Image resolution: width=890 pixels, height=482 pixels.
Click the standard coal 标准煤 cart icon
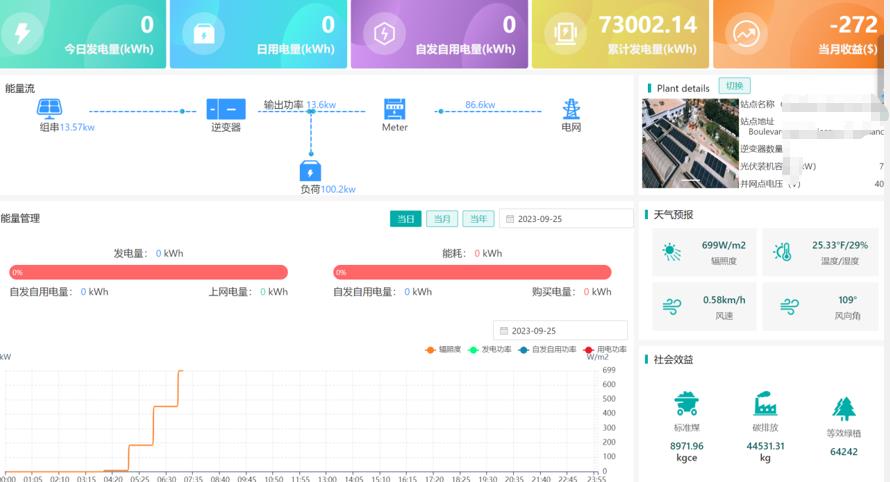pos(686,404)
